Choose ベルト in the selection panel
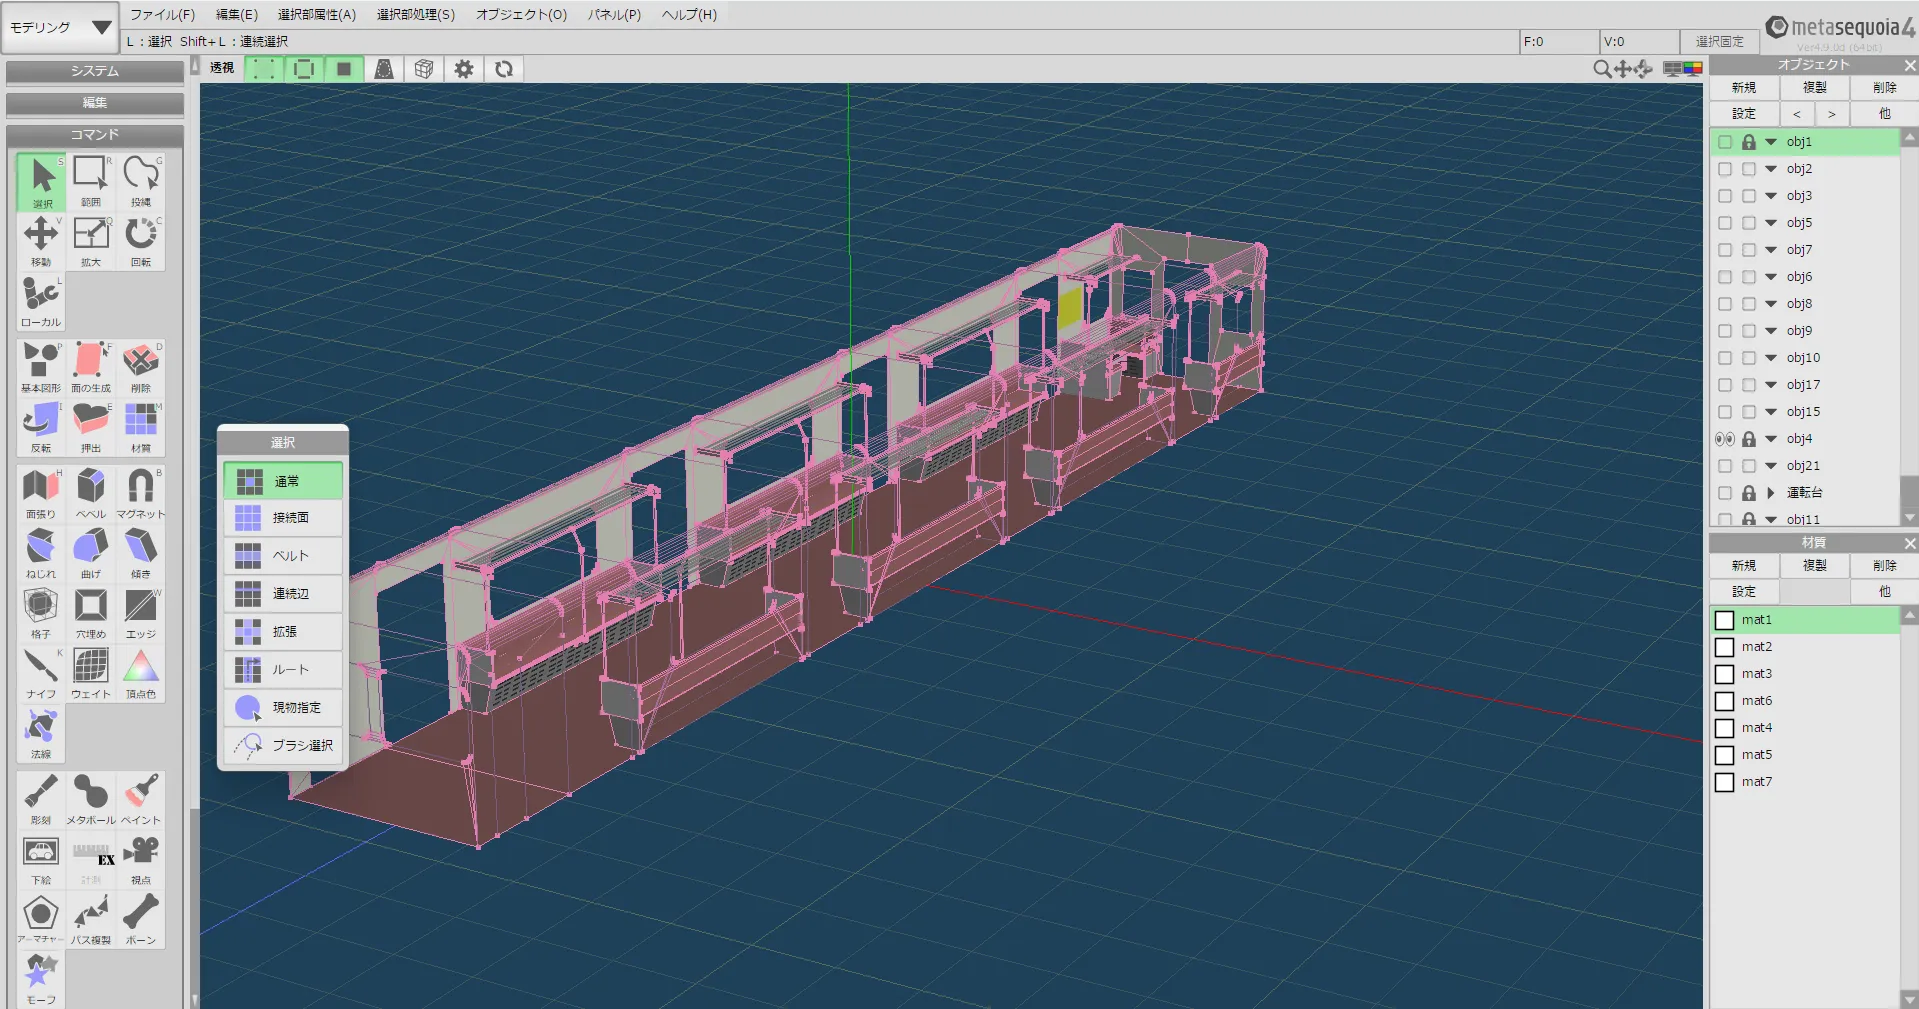Image resolution: width=1919 pixels, height=1009 pixels. 283,556
